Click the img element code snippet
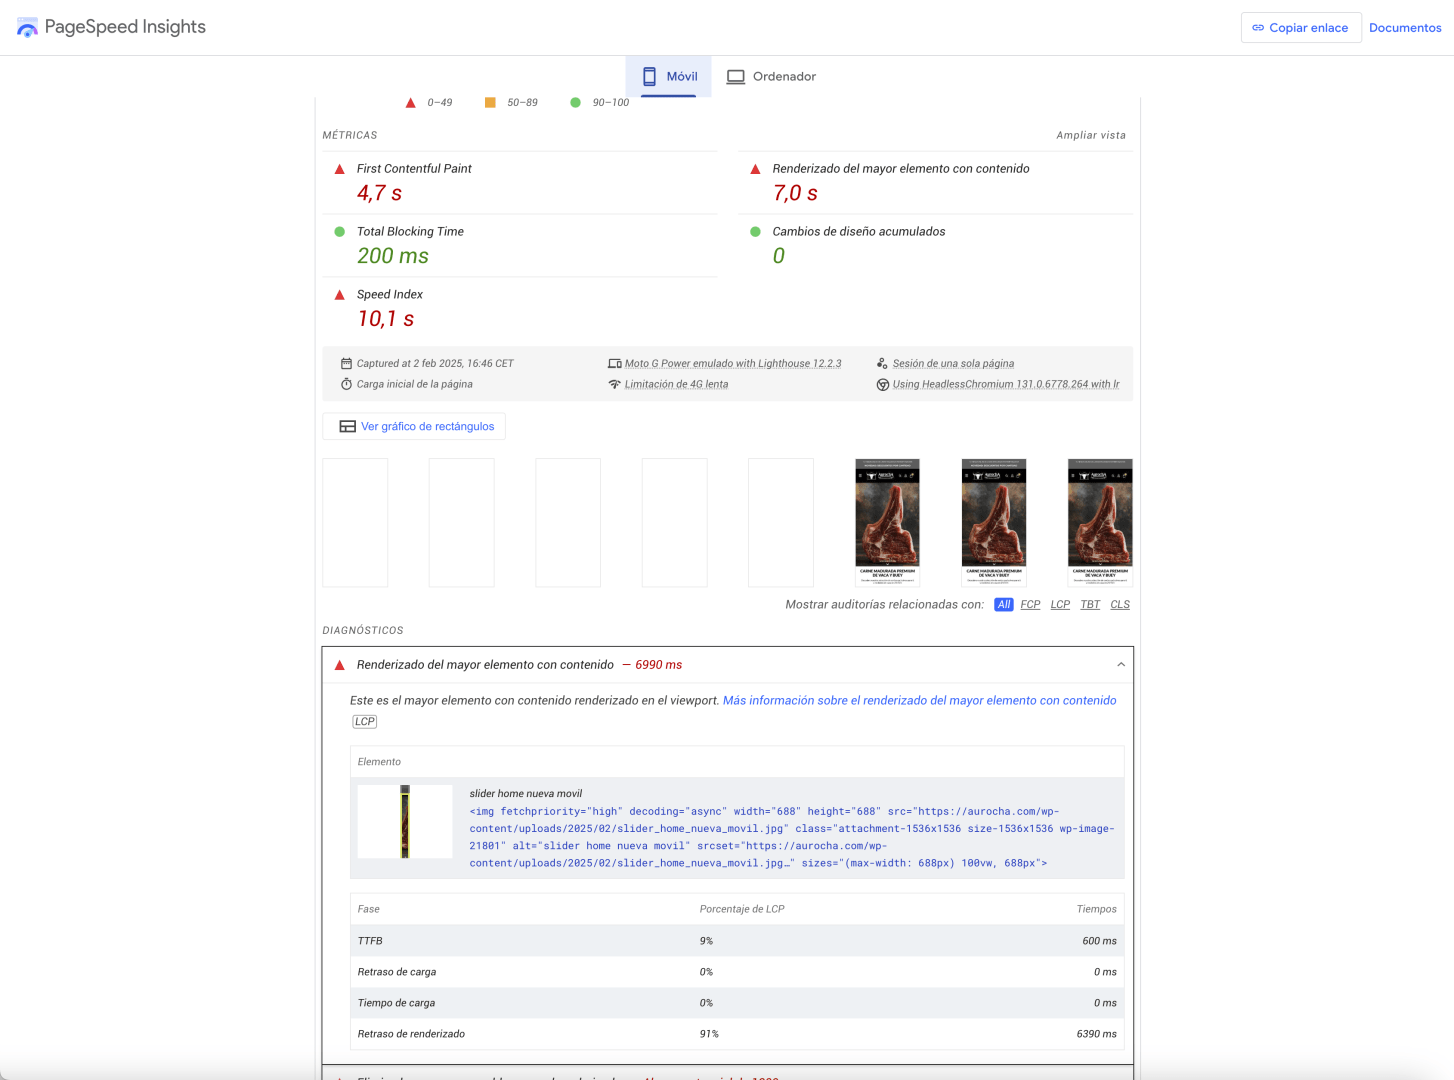 point(792,837)
